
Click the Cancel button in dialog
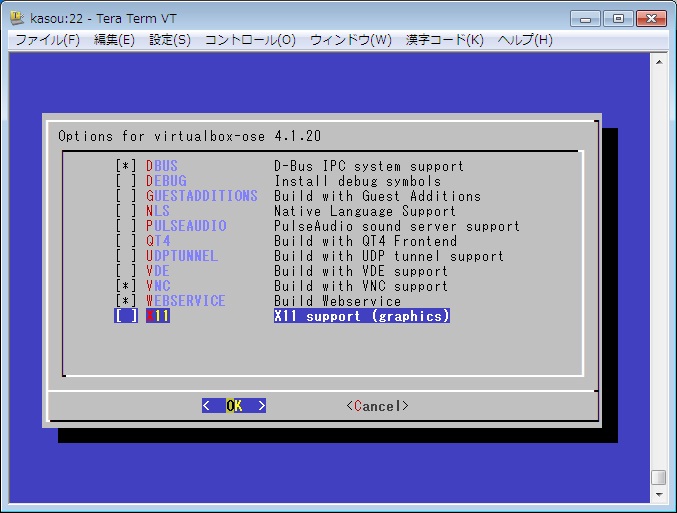point(377,406)
